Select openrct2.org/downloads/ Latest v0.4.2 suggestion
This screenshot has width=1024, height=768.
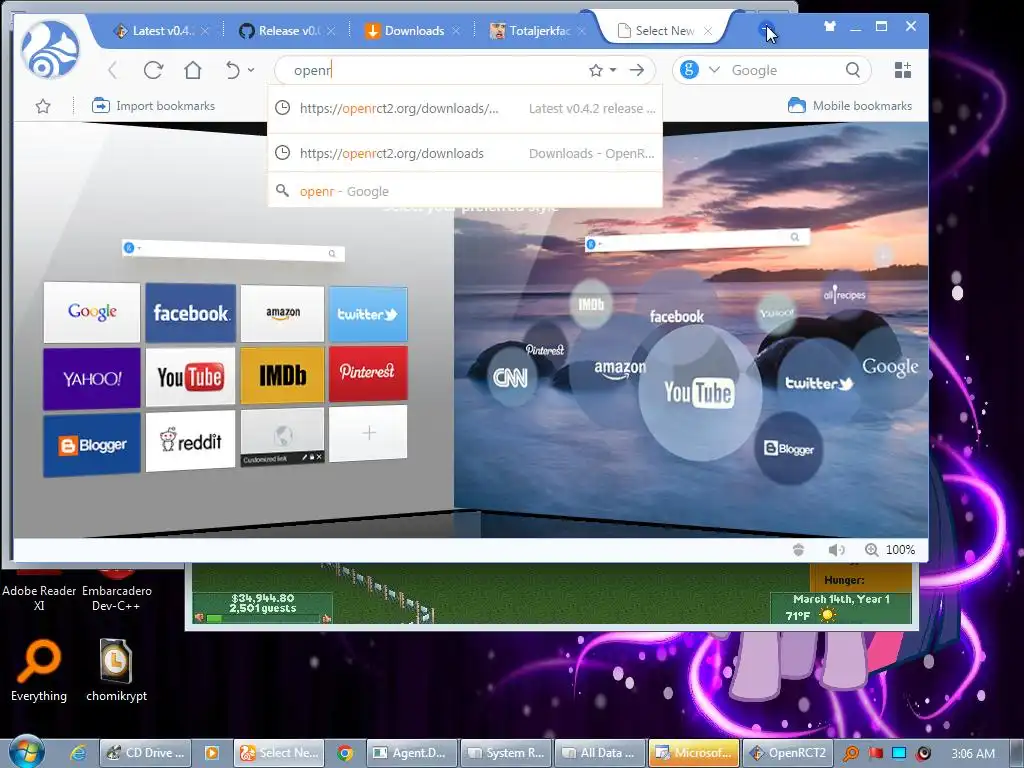465,108
